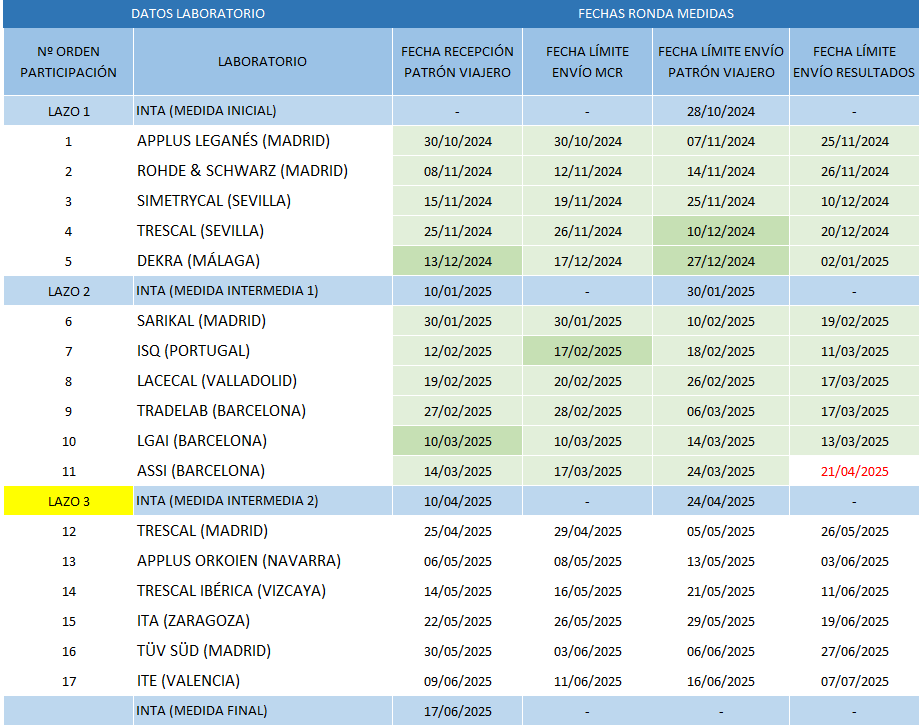Click 07/07/2025 results deadline for ITE

click(x=855, y=681)
